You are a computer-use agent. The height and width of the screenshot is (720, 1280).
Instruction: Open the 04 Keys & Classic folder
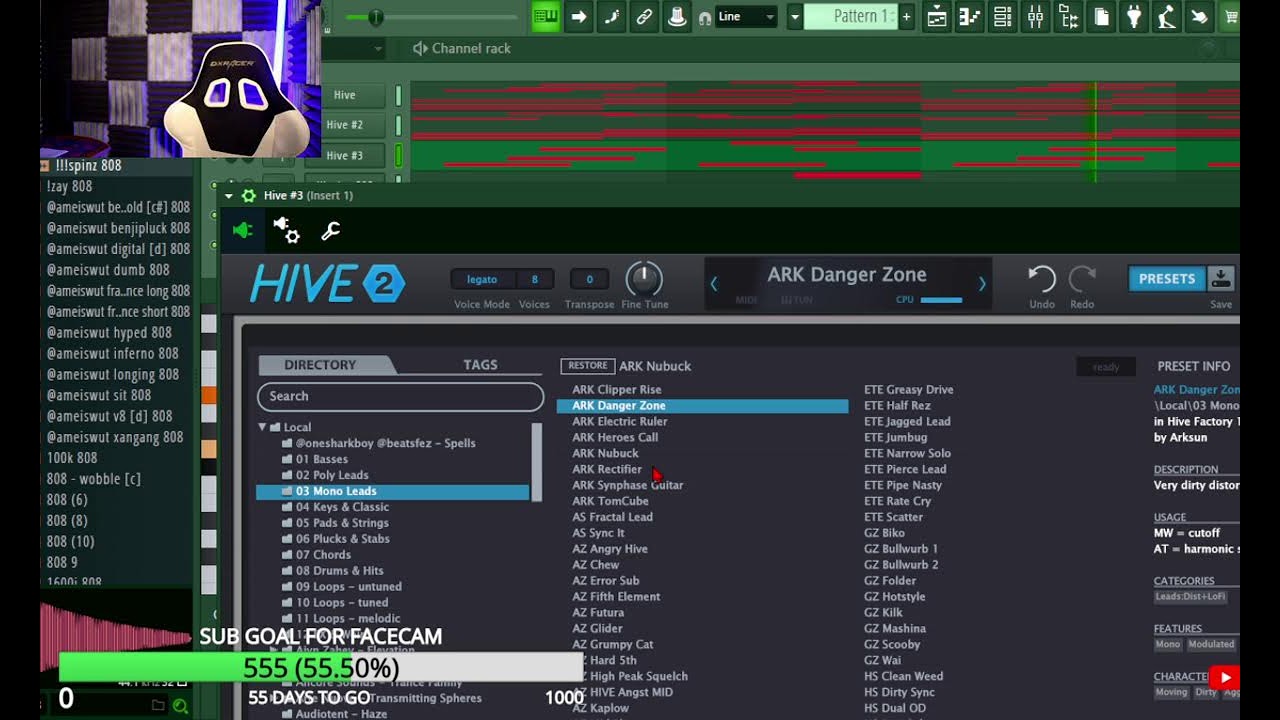[x=342, y=507]
